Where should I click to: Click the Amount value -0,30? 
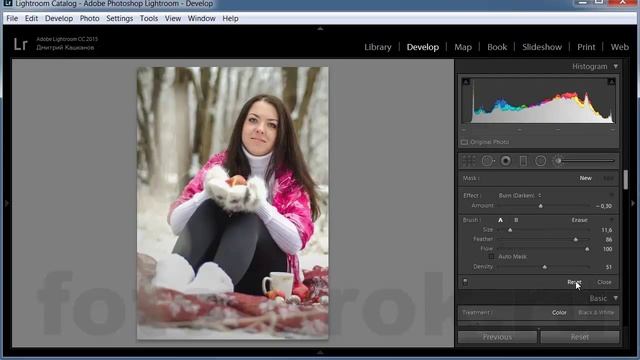tap(604, 206)
